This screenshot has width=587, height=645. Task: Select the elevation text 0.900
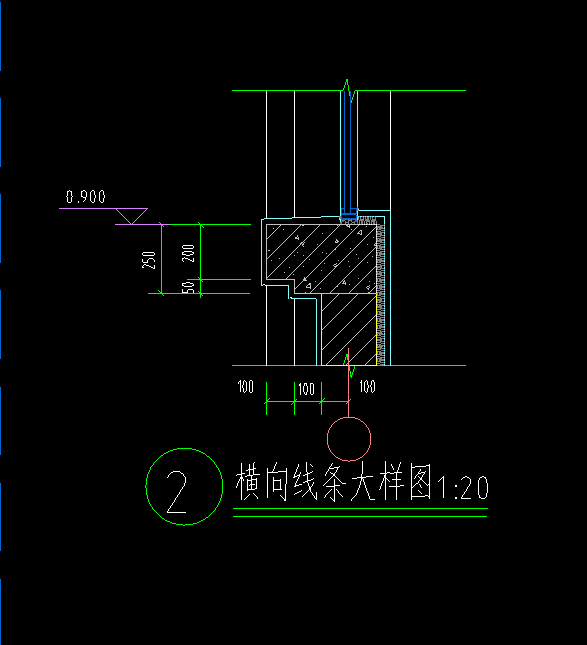86,197
